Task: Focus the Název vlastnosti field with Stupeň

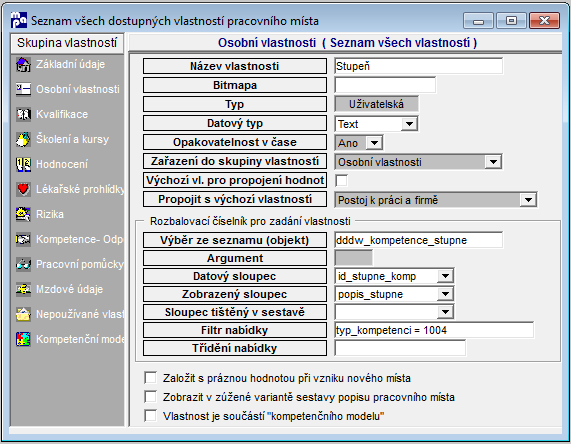Action: pyautogui.click(x=419, y=66)
